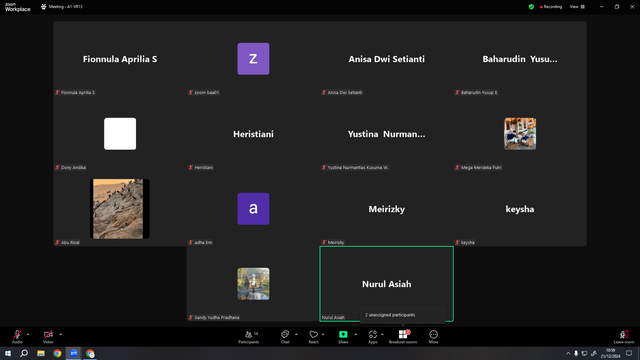Open the Participants panel
The height and width of the screenshot is (360, 640).
(x=249, y=337)
